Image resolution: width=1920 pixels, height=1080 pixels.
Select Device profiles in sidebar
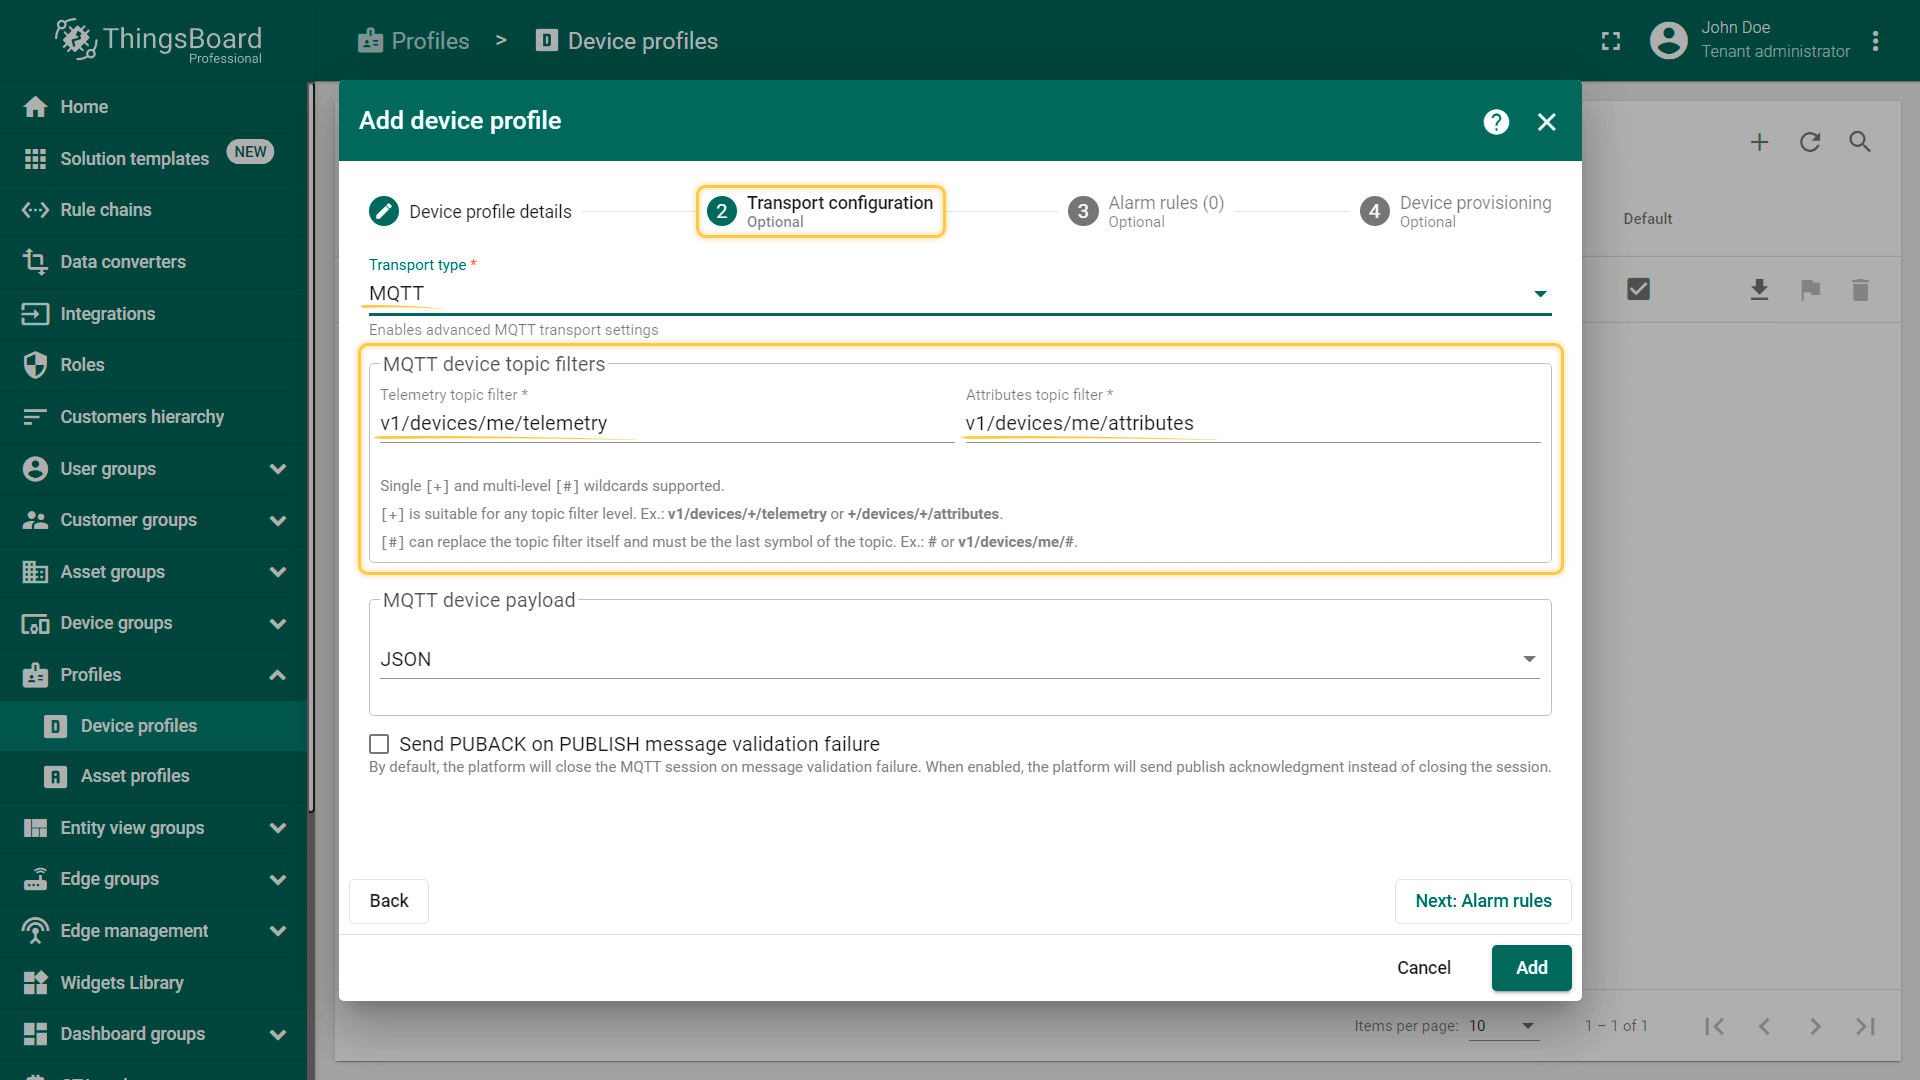tap(154, 726)
